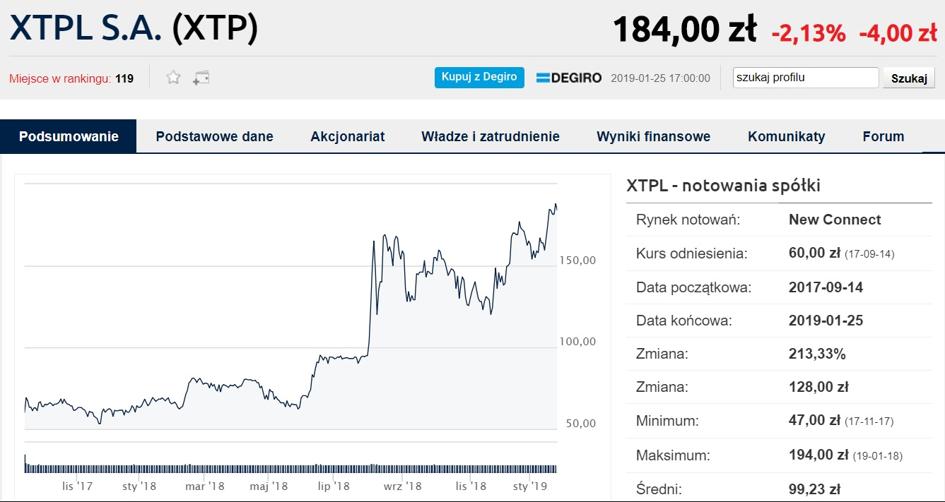Click the Szukaj search button

pos(908,78)
